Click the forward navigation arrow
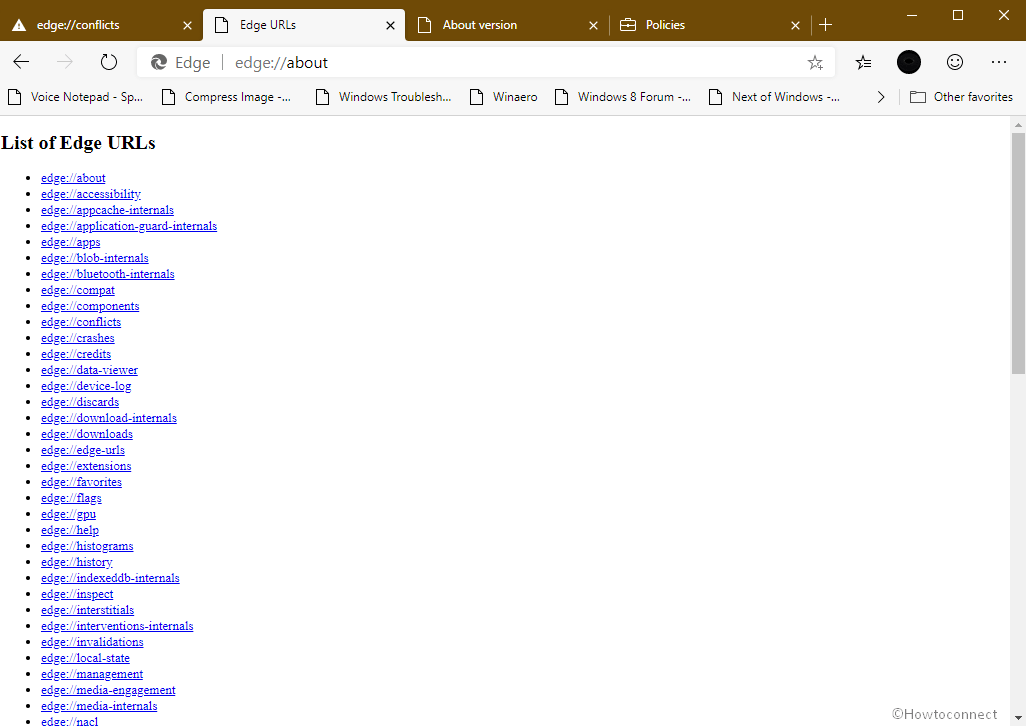The width and height of the screenshot is (1026, 726). [x=65, y=62]
